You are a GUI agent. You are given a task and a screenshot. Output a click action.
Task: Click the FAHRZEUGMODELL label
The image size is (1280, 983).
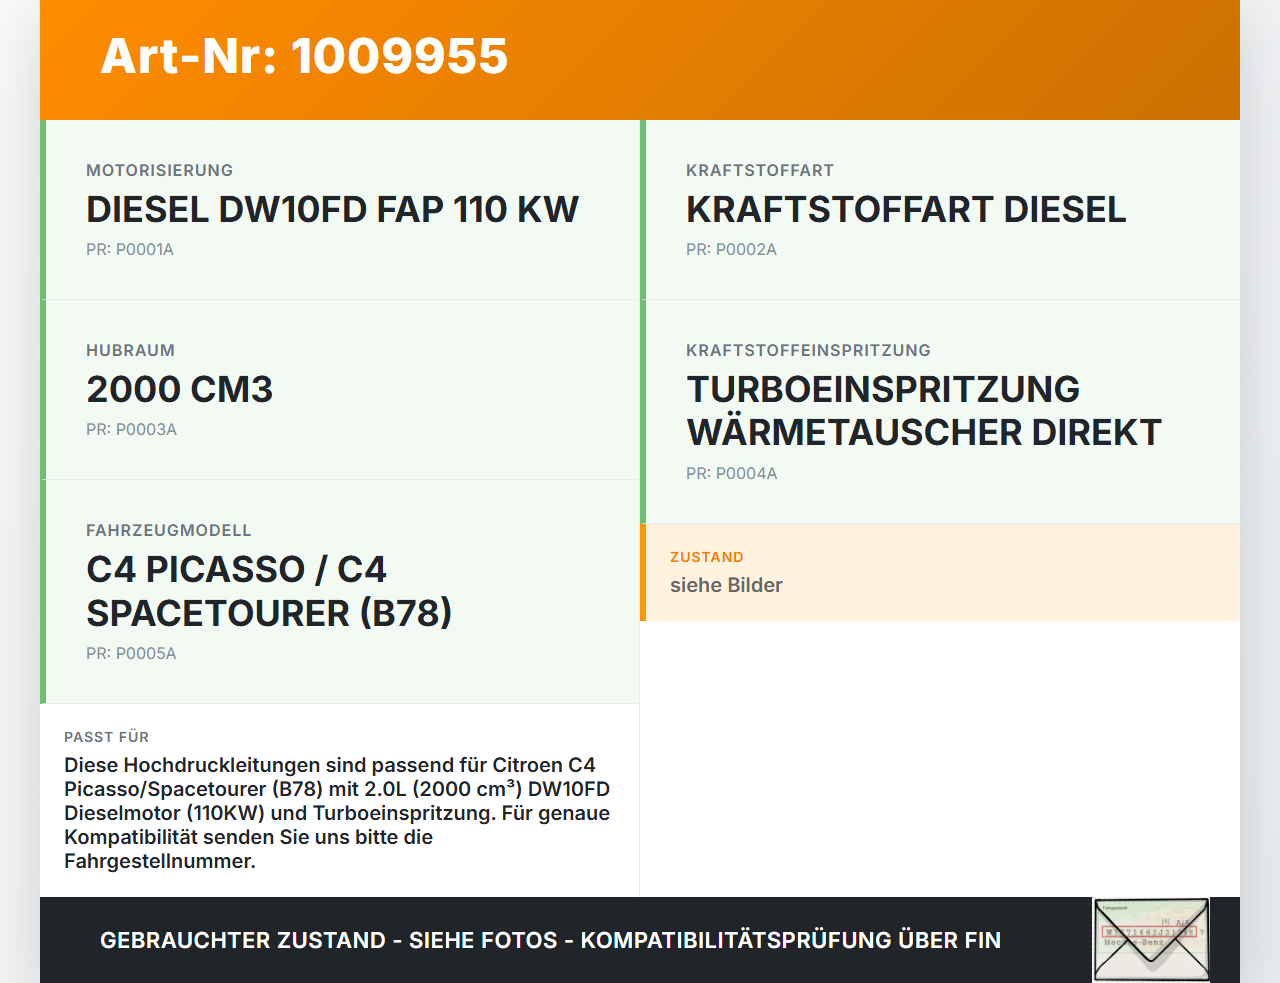169,531
